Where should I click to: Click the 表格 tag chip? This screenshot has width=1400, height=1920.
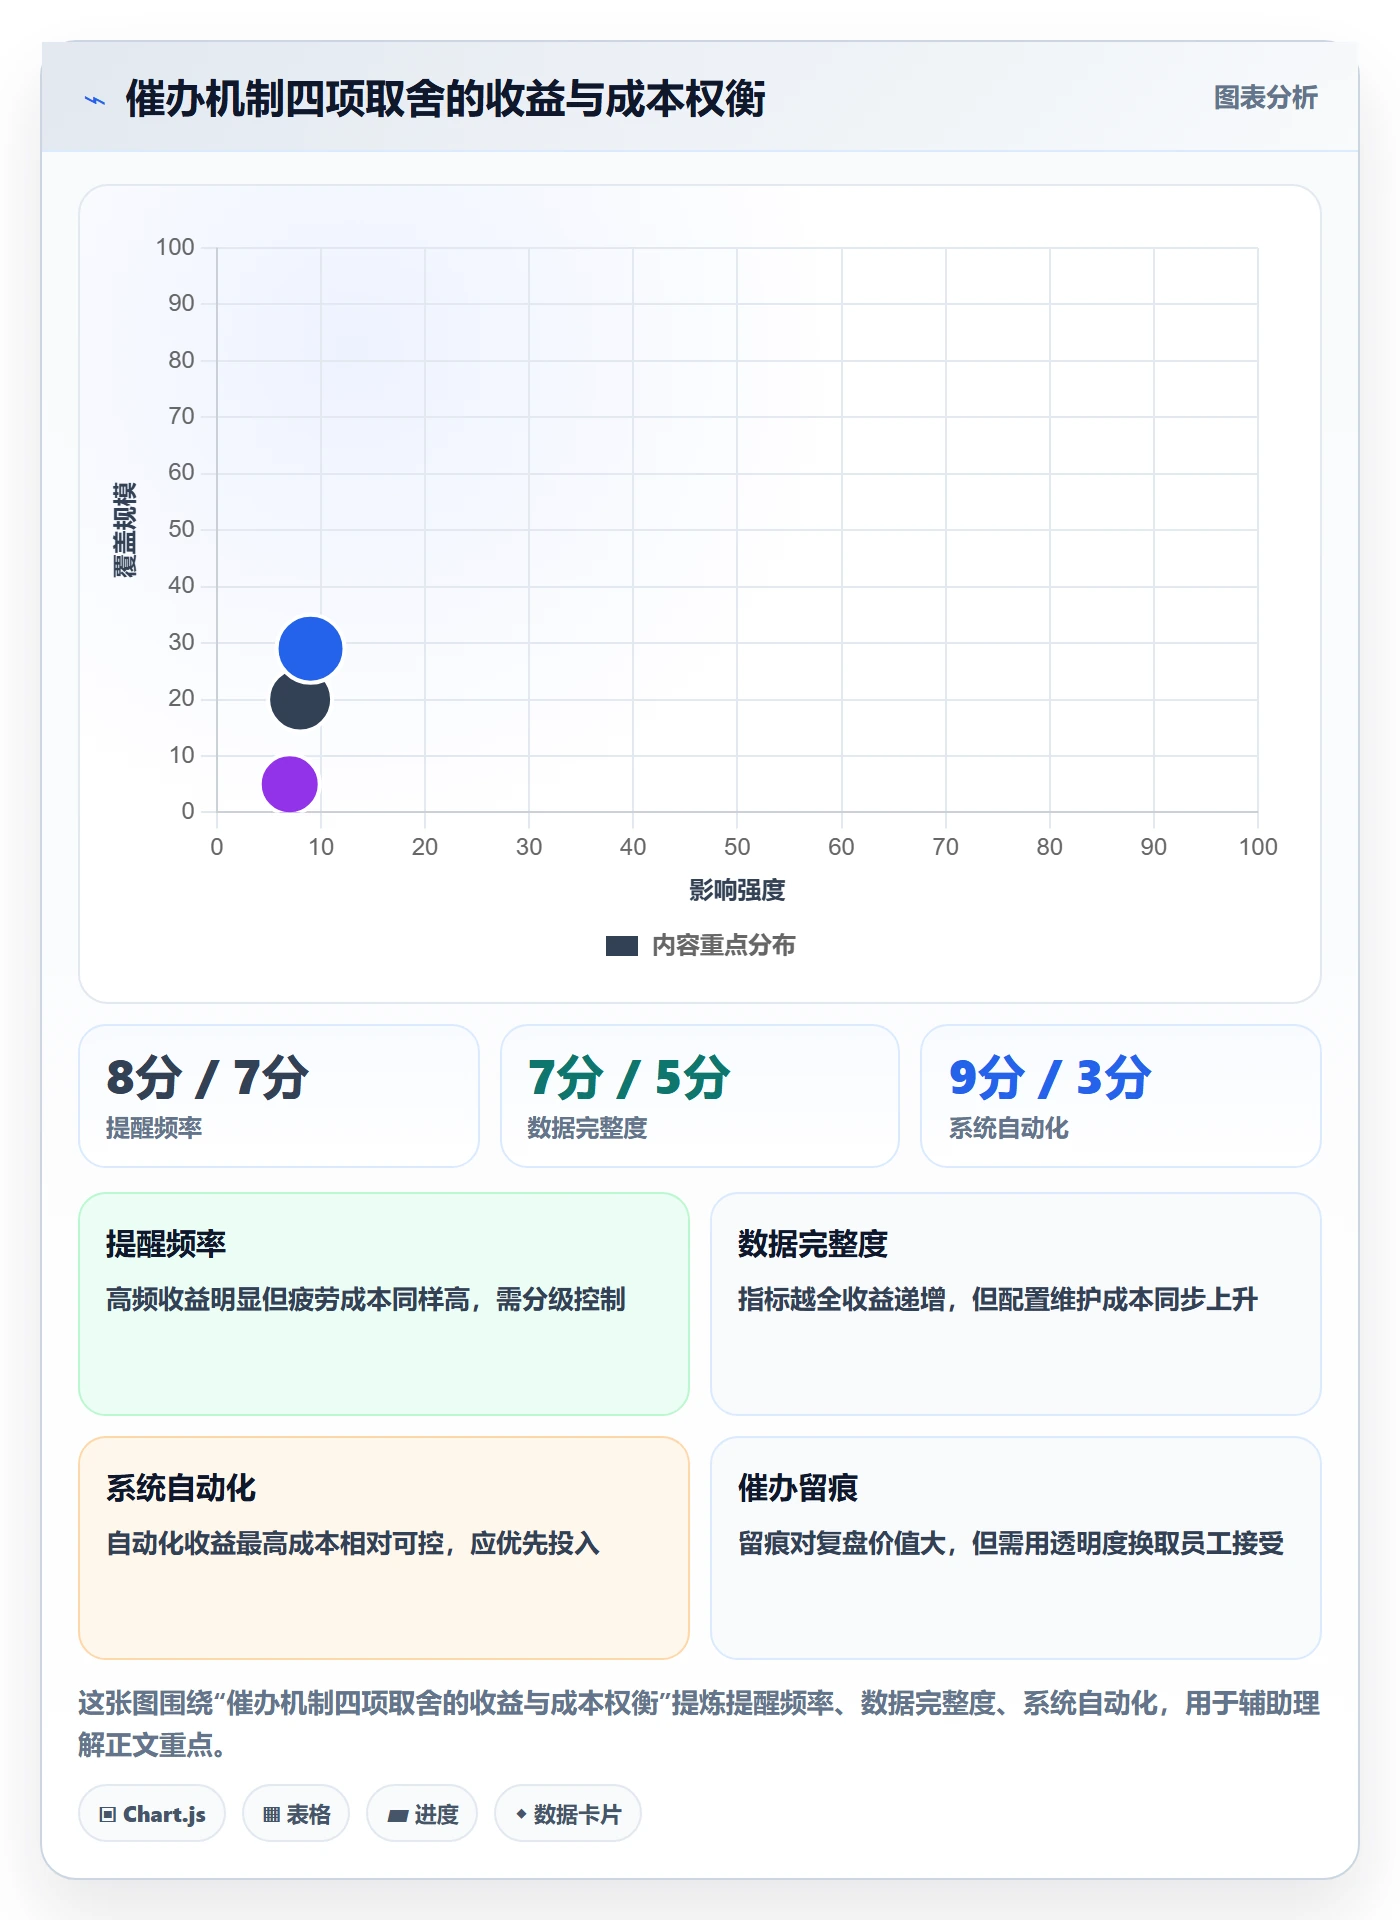296,1814
